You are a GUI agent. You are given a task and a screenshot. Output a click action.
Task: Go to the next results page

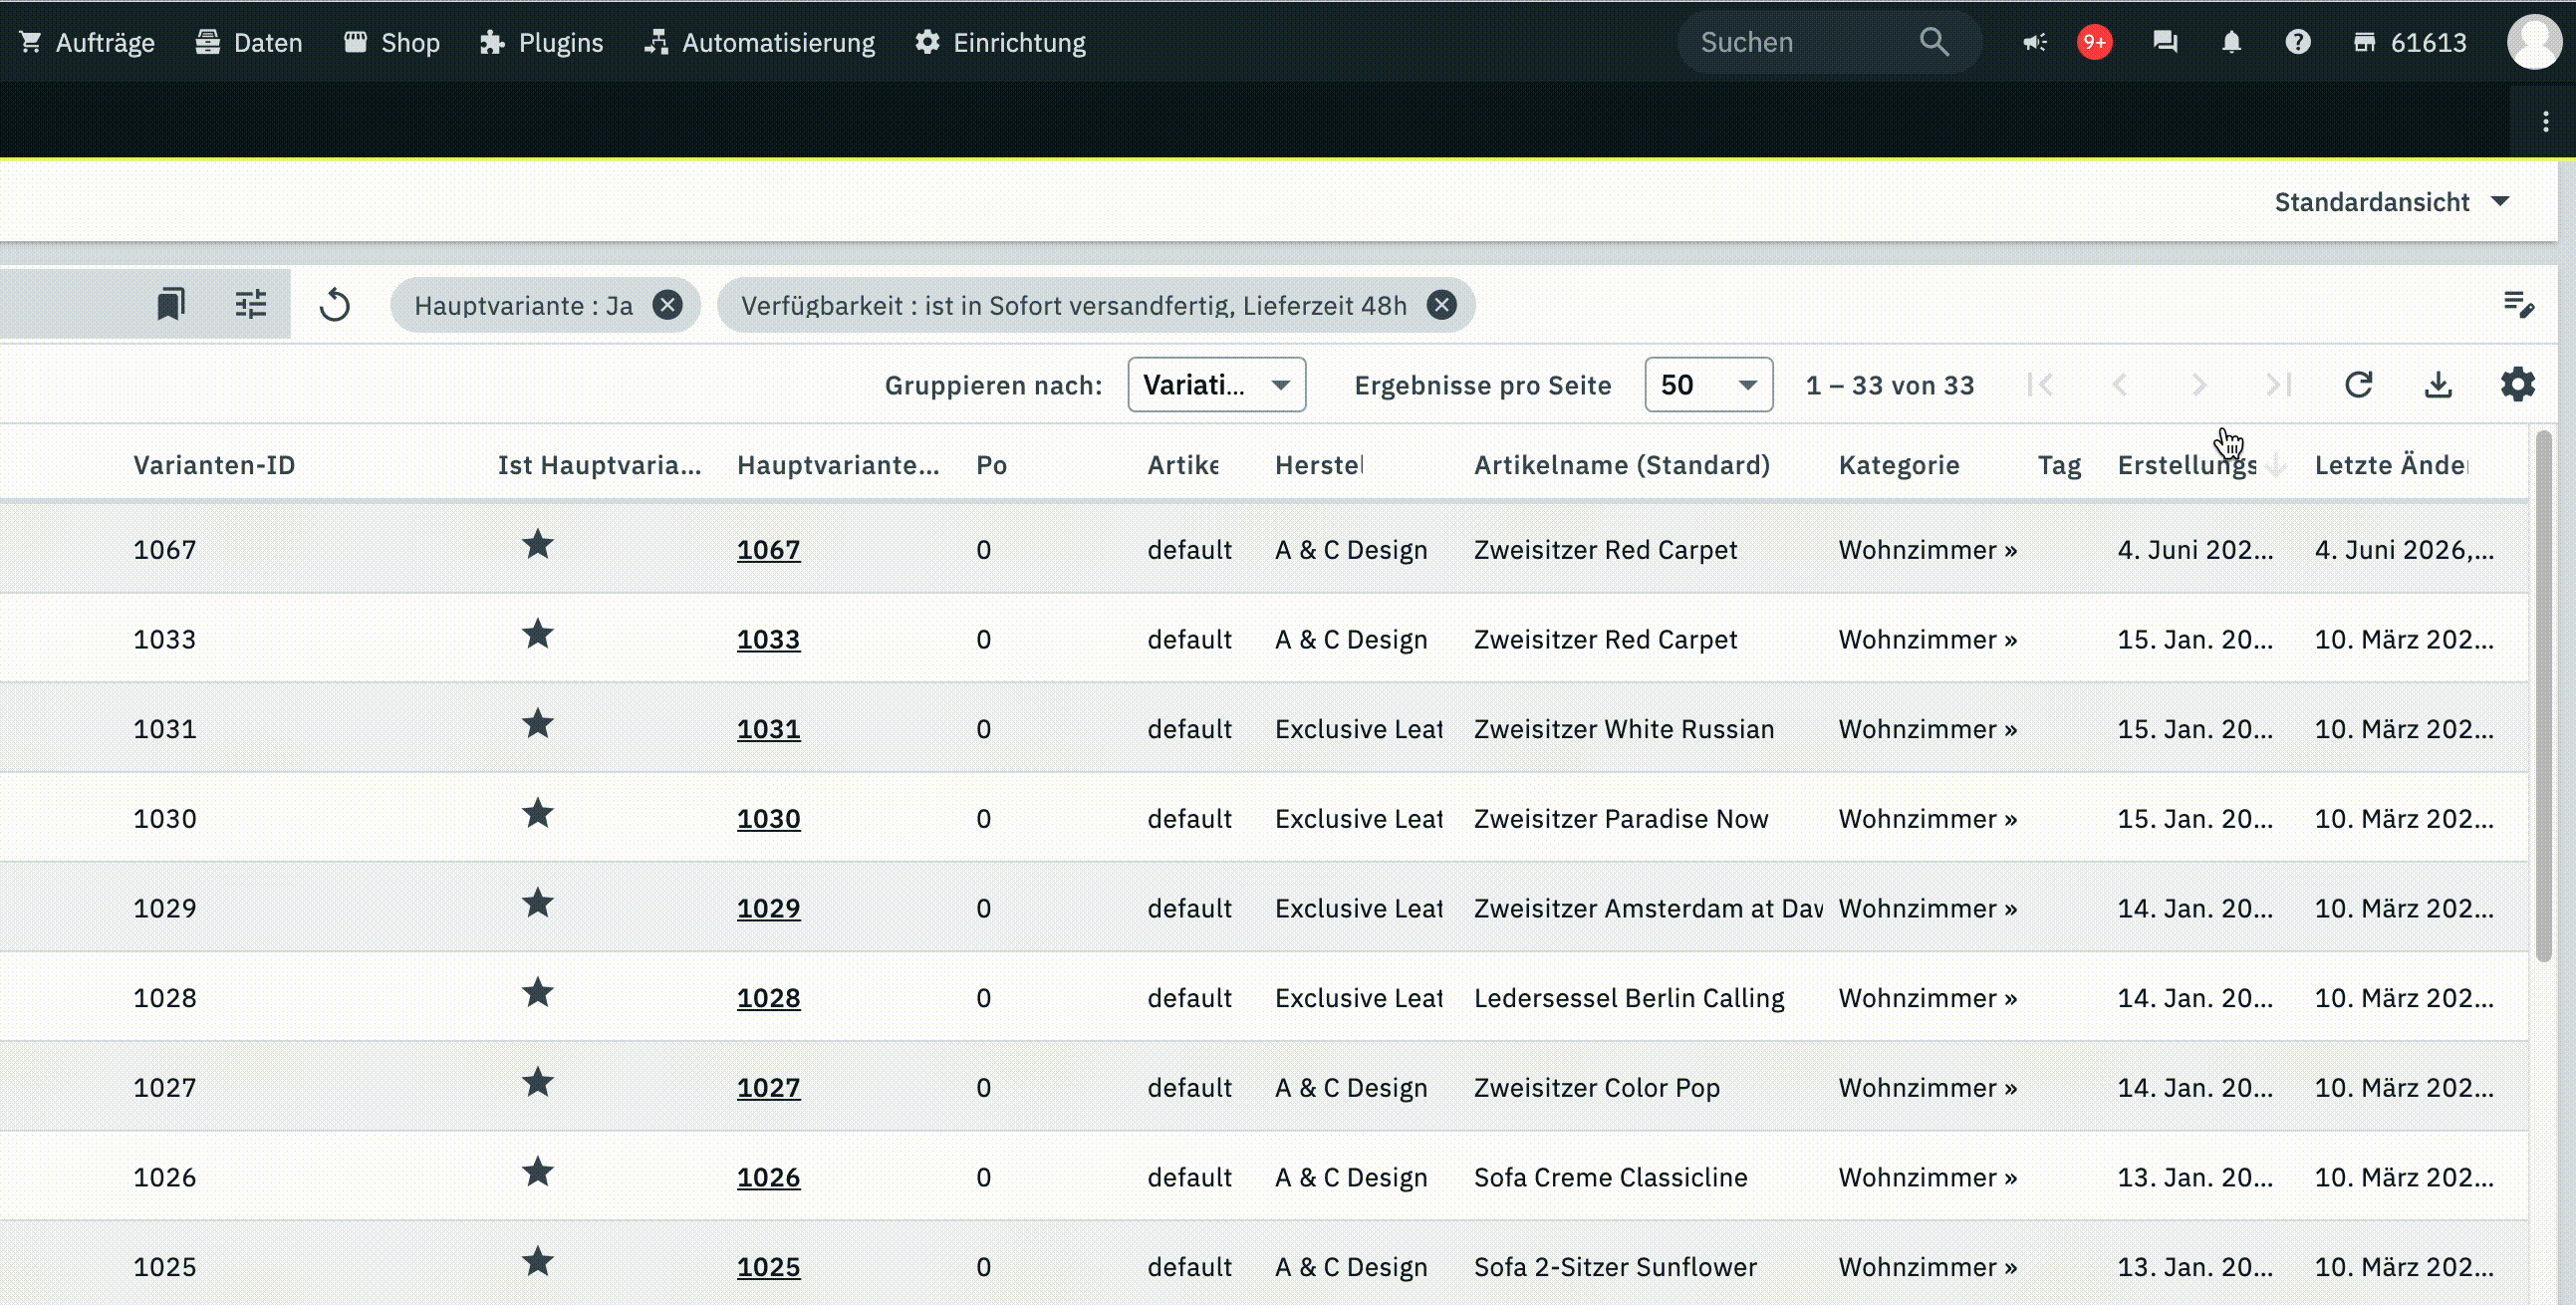[2199, 385]
